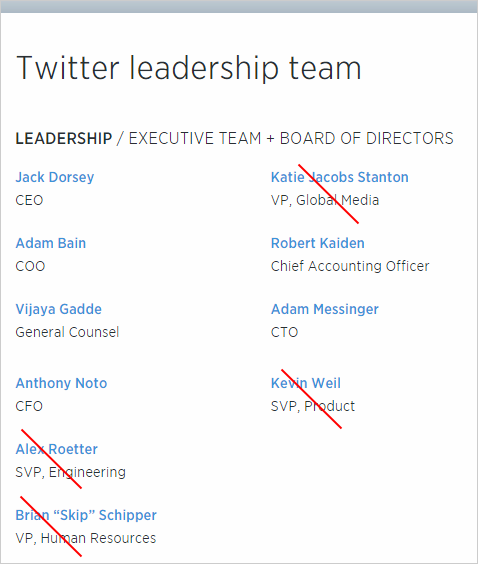The height and width of the screenshot is (564, 478).
Task: Open Adam Messinger's profile link
Action: pos(325,309)
